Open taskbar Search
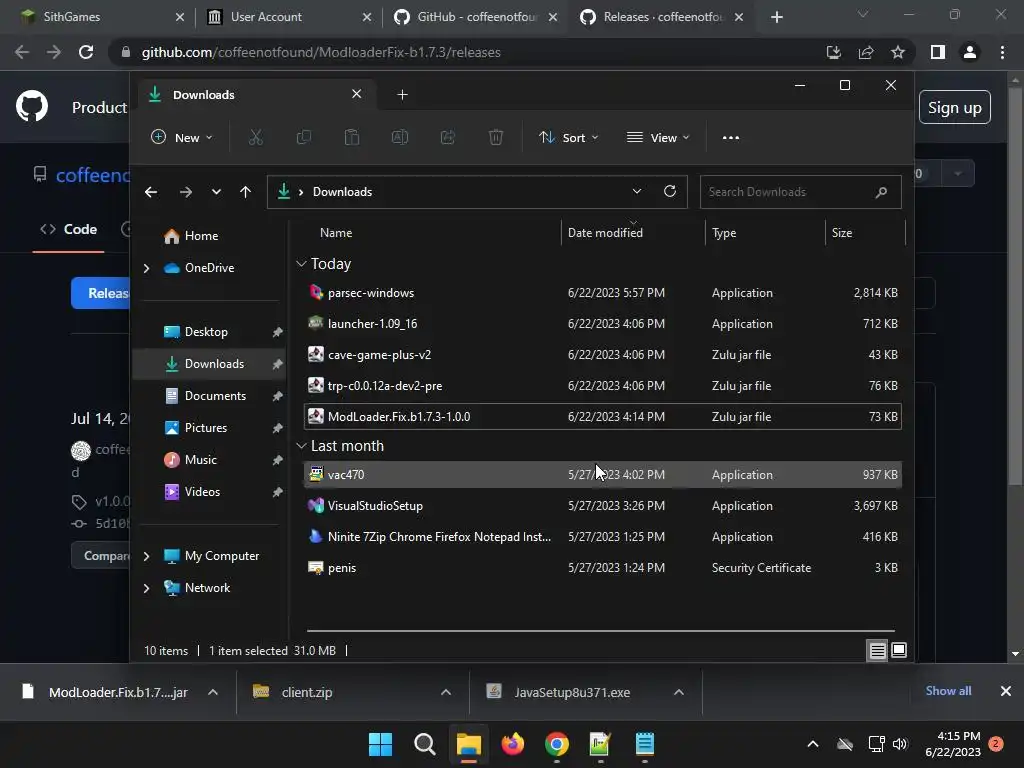 (424, 744)
